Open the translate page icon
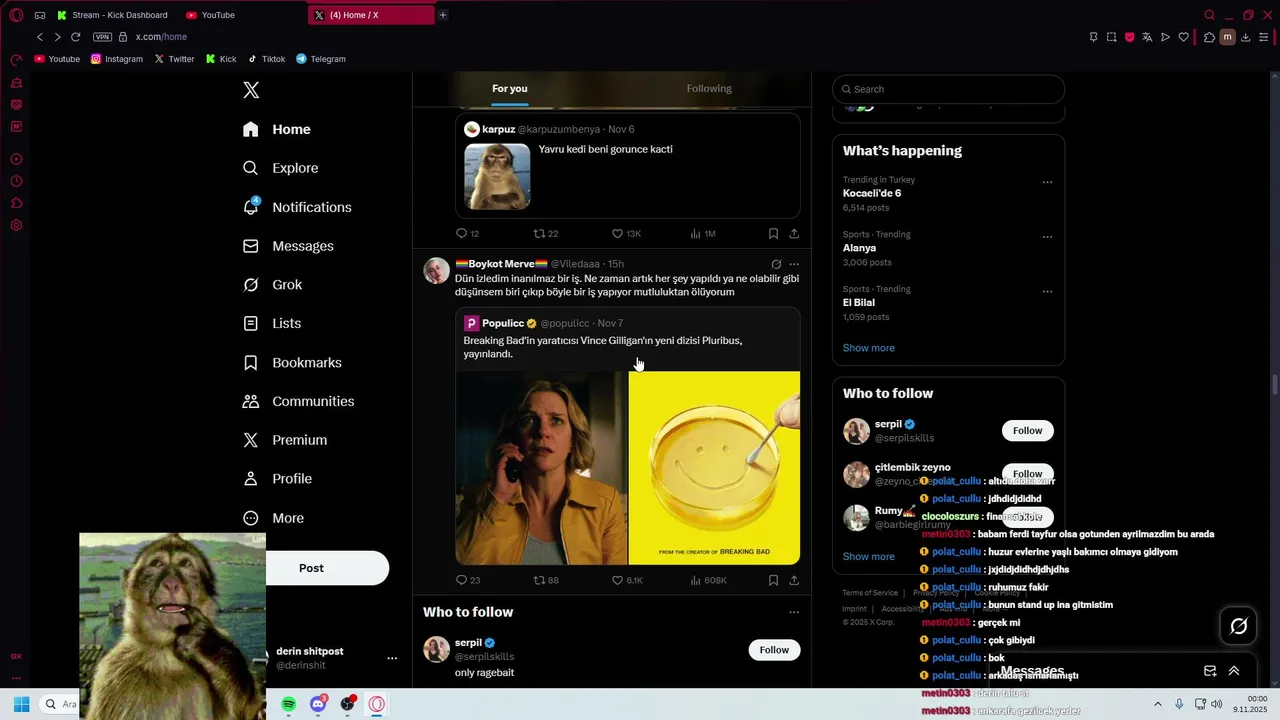Viewport: 1280px width, 720px height. tap(1147, 37)
